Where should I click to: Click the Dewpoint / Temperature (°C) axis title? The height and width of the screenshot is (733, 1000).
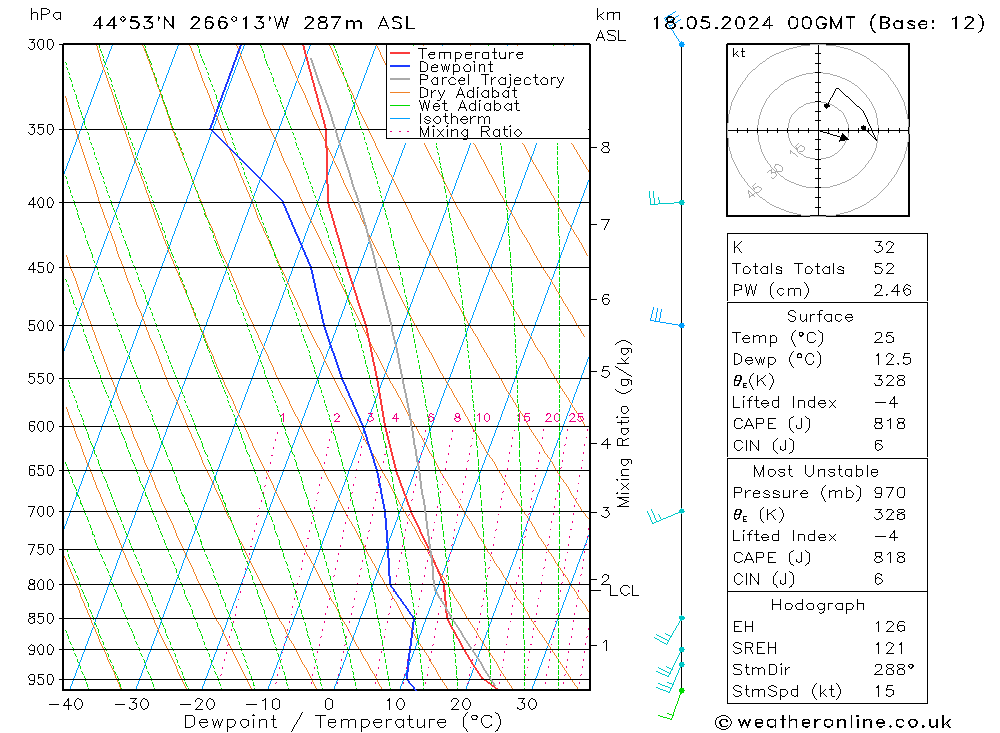(342, 722)
